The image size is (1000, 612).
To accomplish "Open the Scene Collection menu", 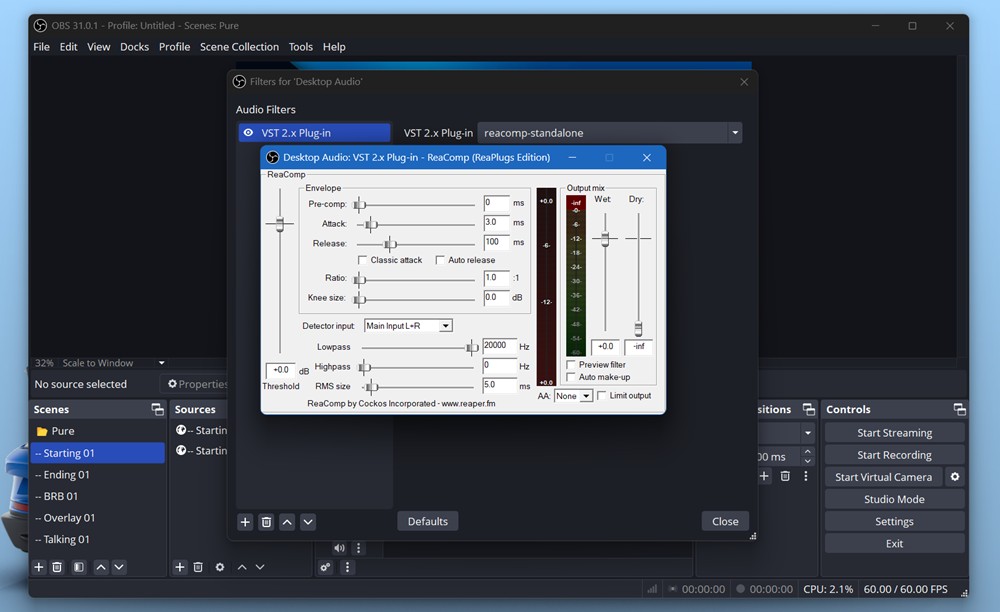I will (x=239, y=46).
